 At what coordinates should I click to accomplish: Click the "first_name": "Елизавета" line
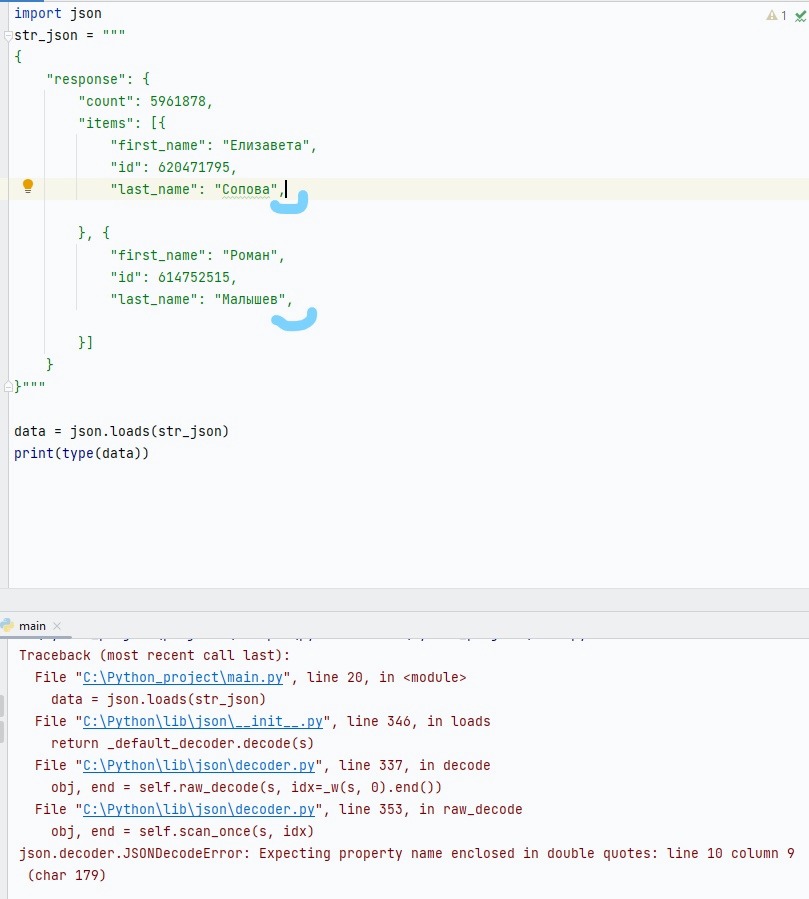pyautogui.click(x=213, y=145)
